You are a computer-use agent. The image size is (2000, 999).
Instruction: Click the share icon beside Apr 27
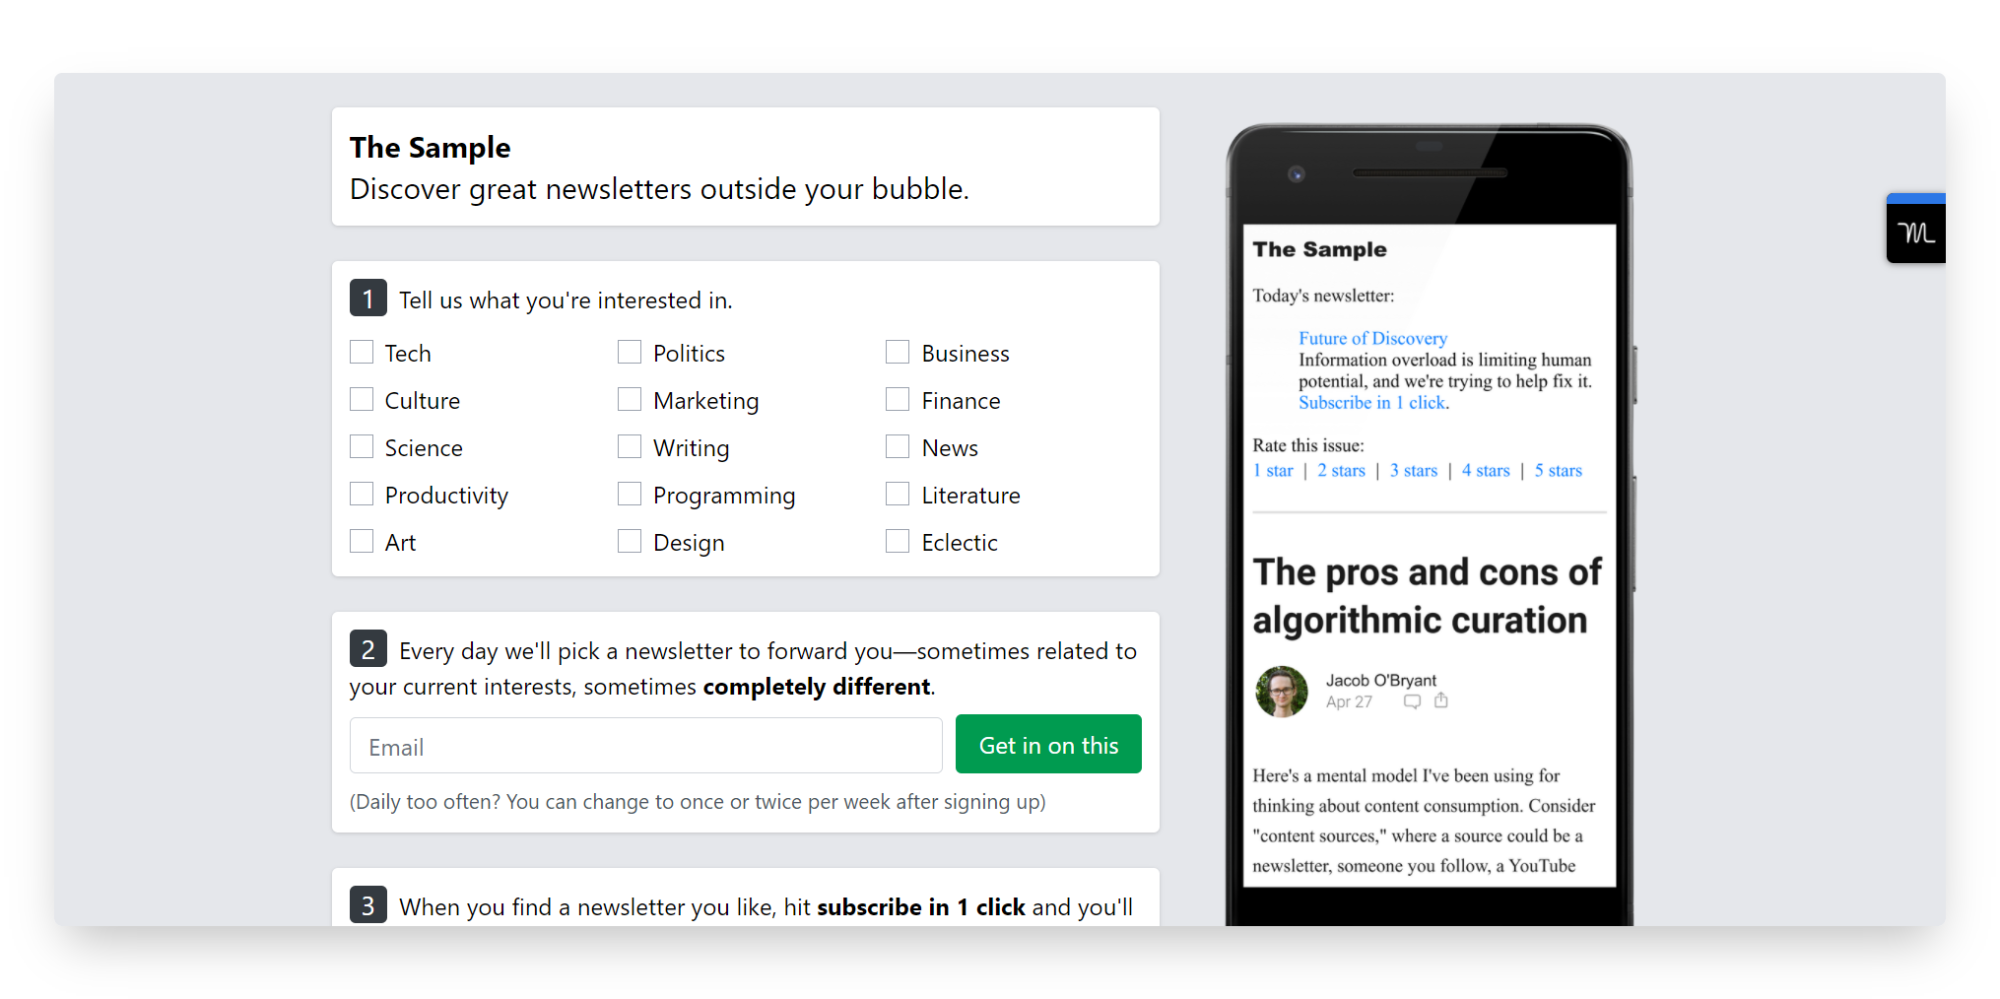1441,701
